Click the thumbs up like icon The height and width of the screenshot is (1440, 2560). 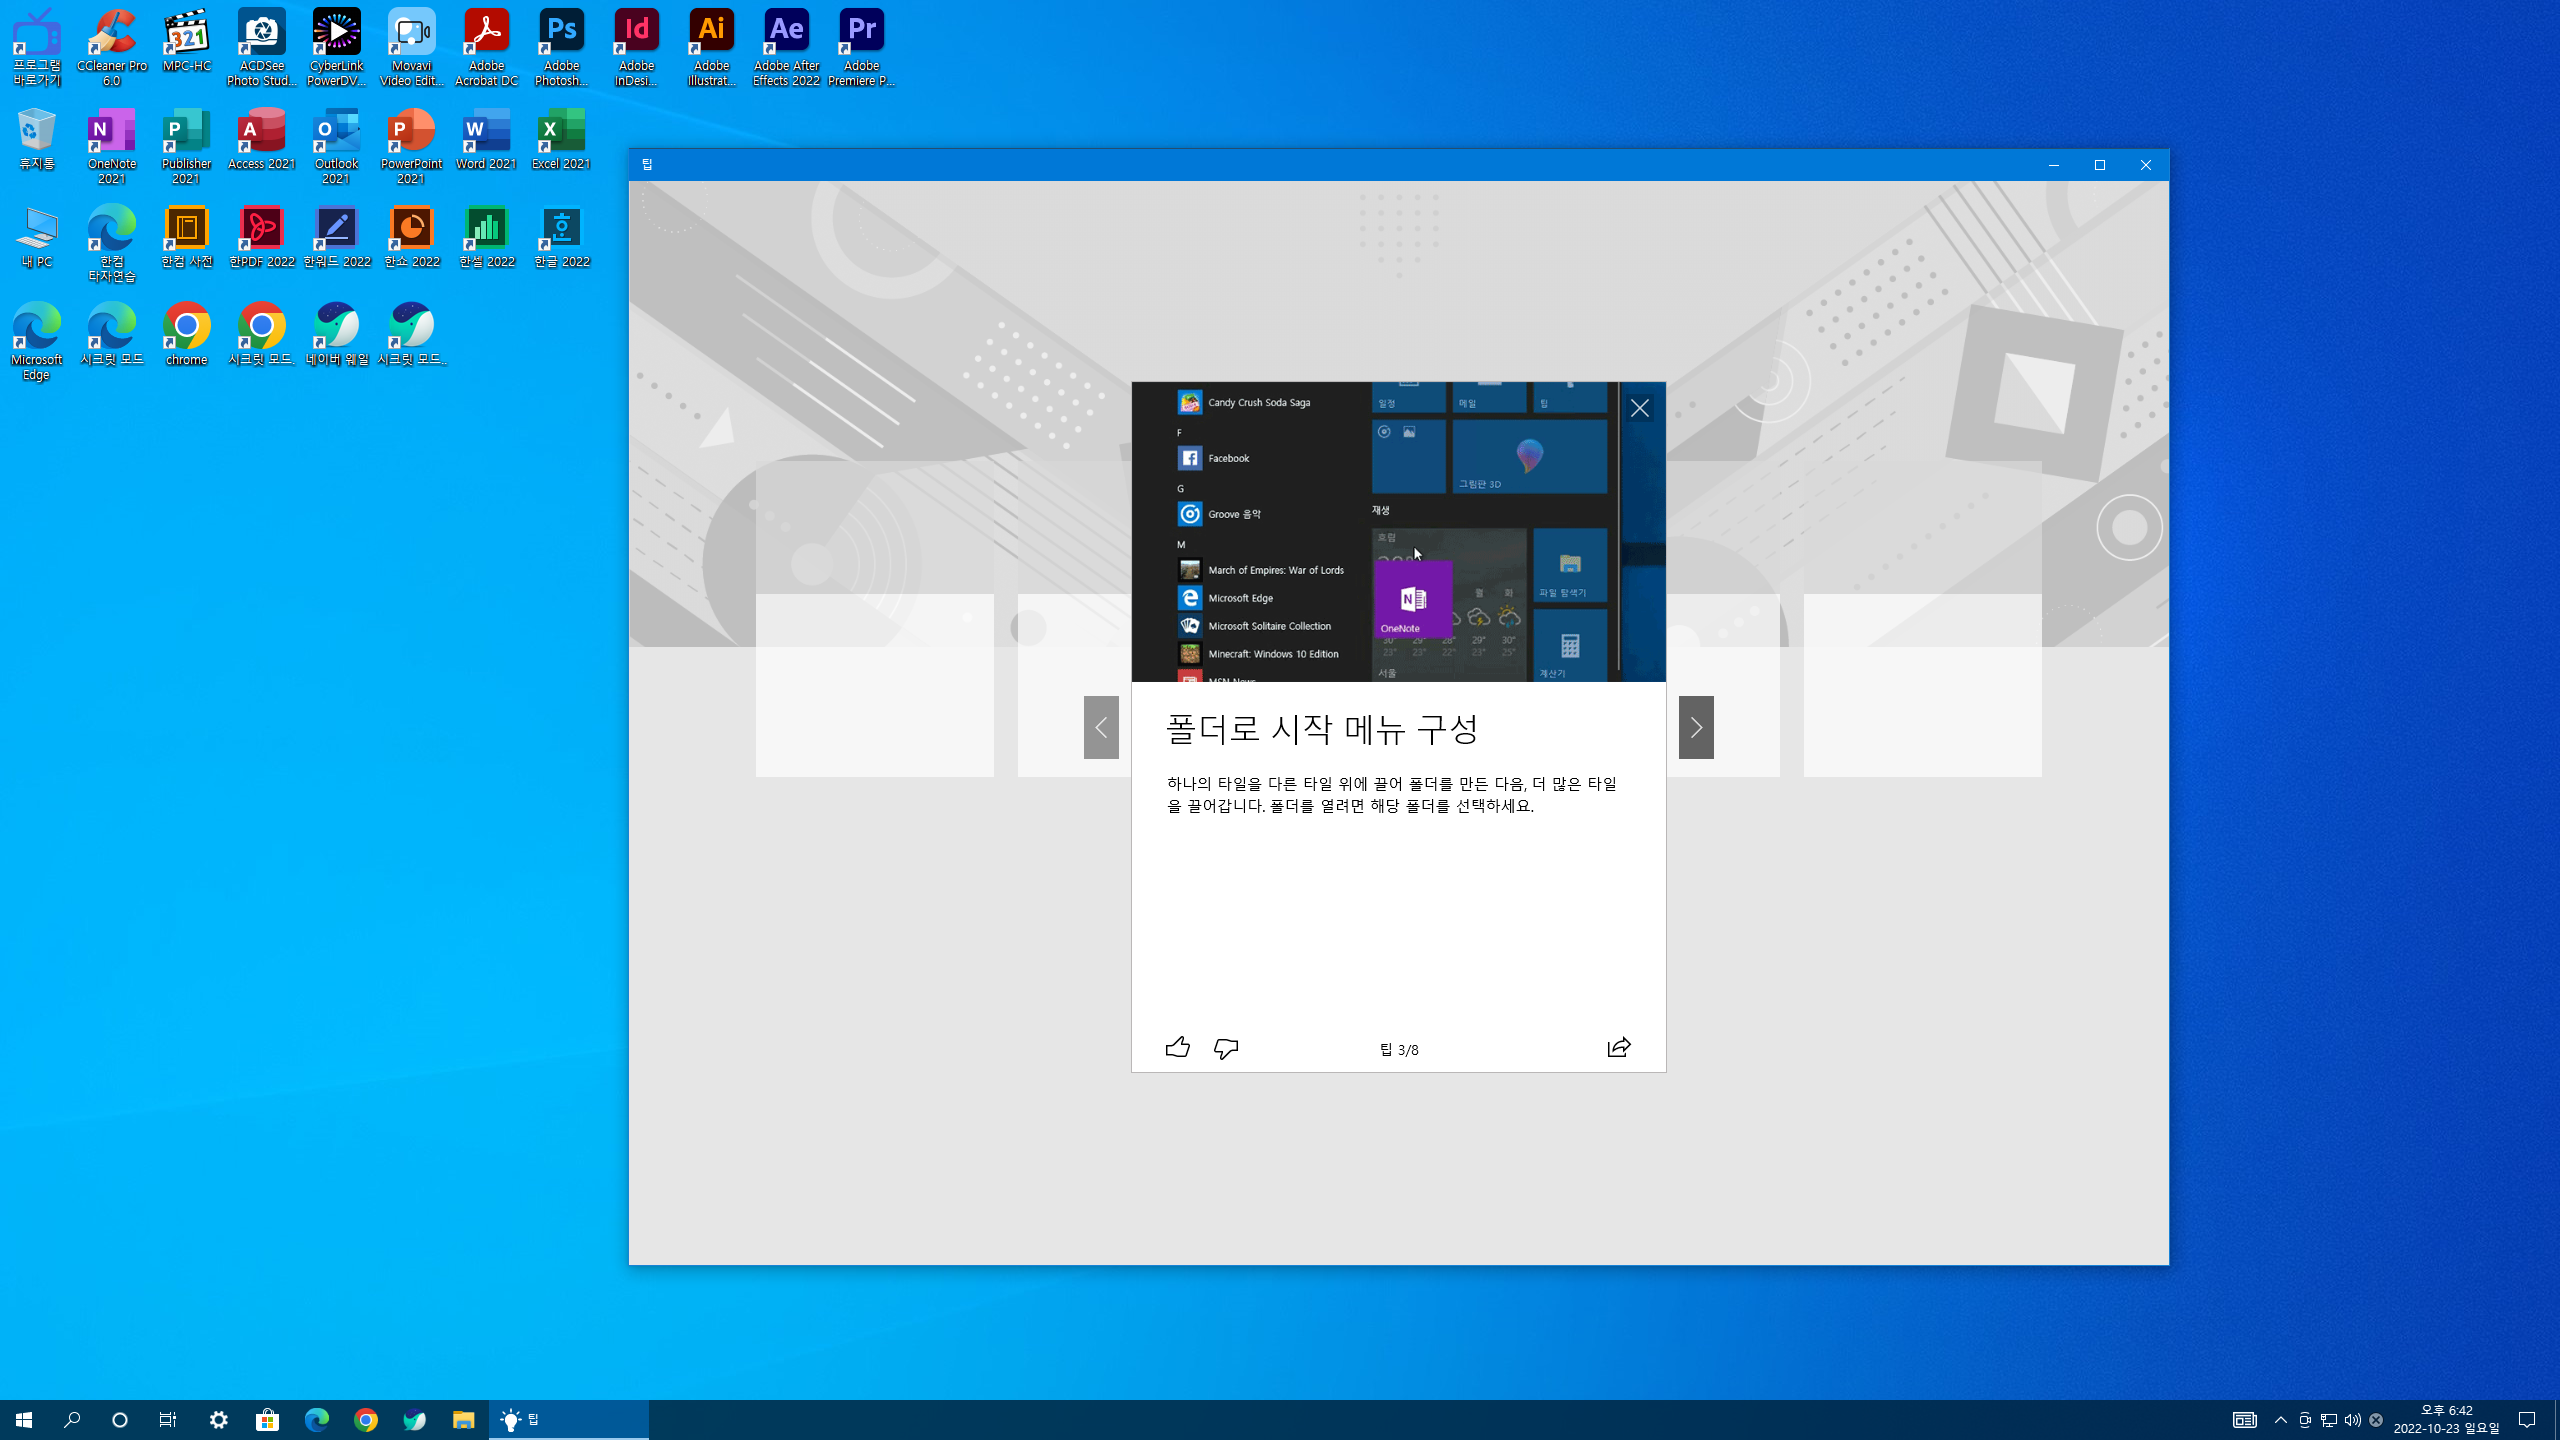click(1177, 1047)
